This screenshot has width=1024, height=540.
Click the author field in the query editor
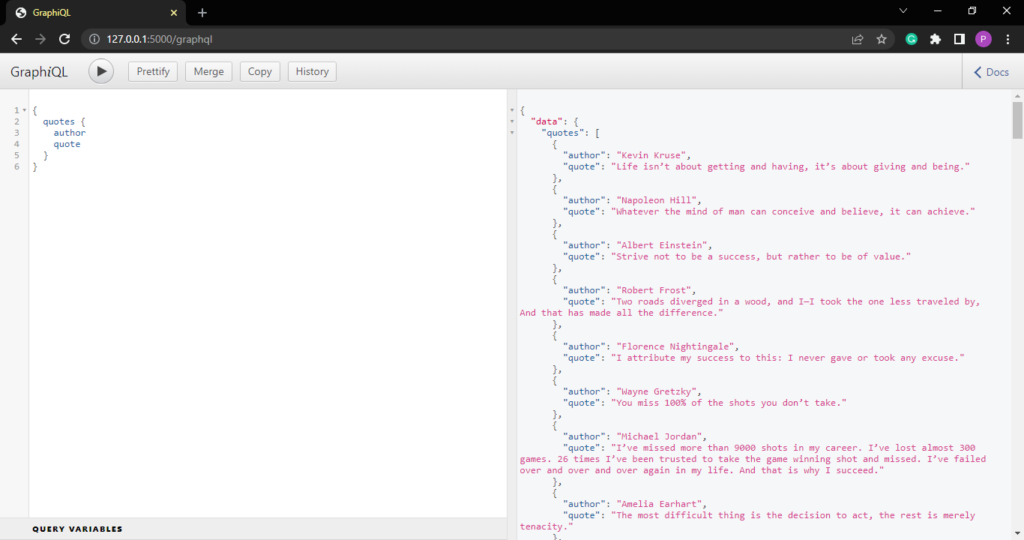(x=69, y=133)
